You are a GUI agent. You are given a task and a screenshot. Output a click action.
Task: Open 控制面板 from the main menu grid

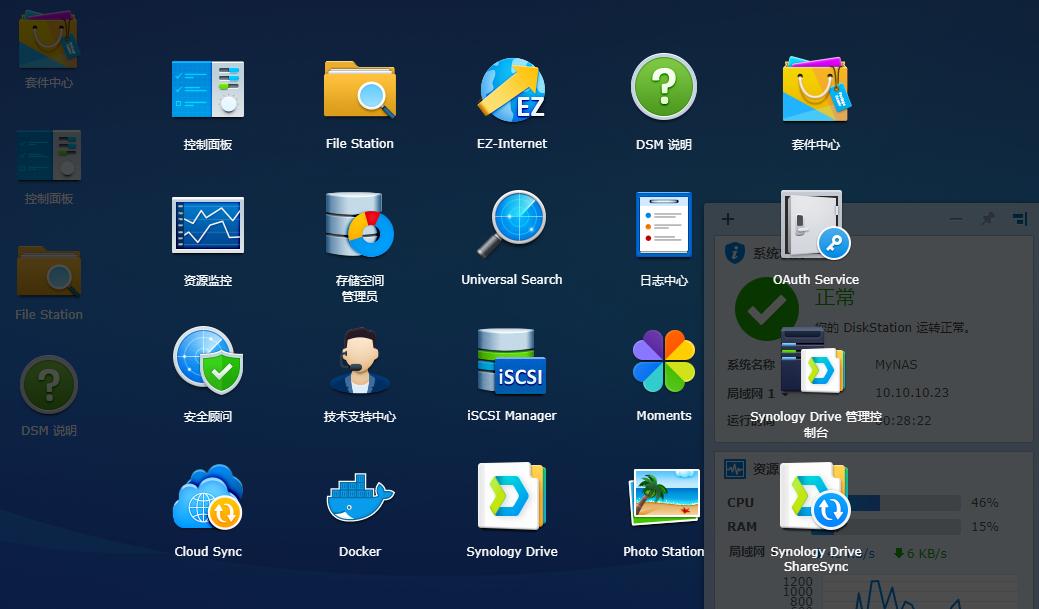click(x=208, y=89)
